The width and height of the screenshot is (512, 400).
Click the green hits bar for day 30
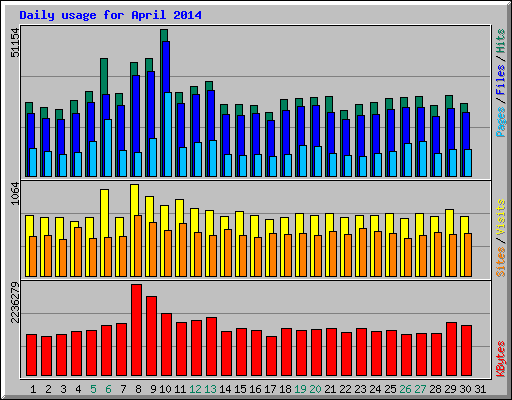click(464, 108)
